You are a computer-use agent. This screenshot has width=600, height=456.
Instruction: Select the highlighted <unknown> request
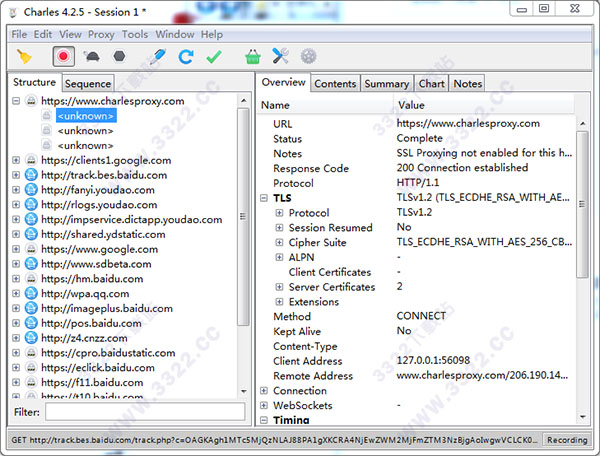click(x=86, y=116)
